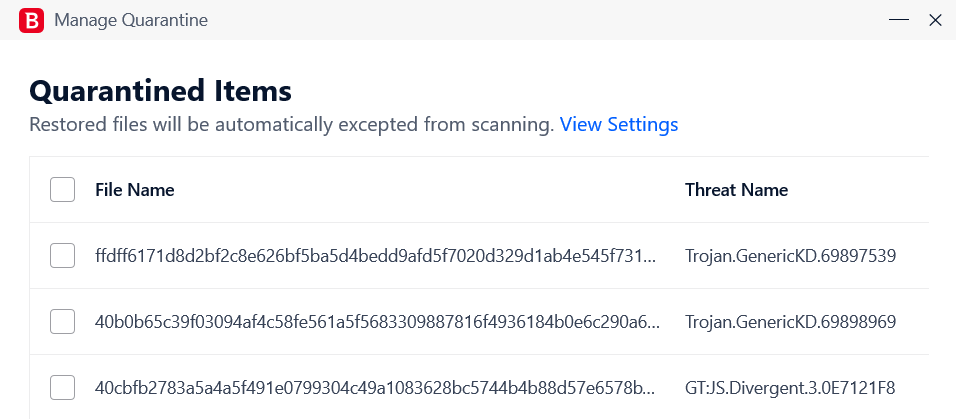Open the View Settings link
The width and height of the screenshot is (956, 419).
[x=619, y=124]
